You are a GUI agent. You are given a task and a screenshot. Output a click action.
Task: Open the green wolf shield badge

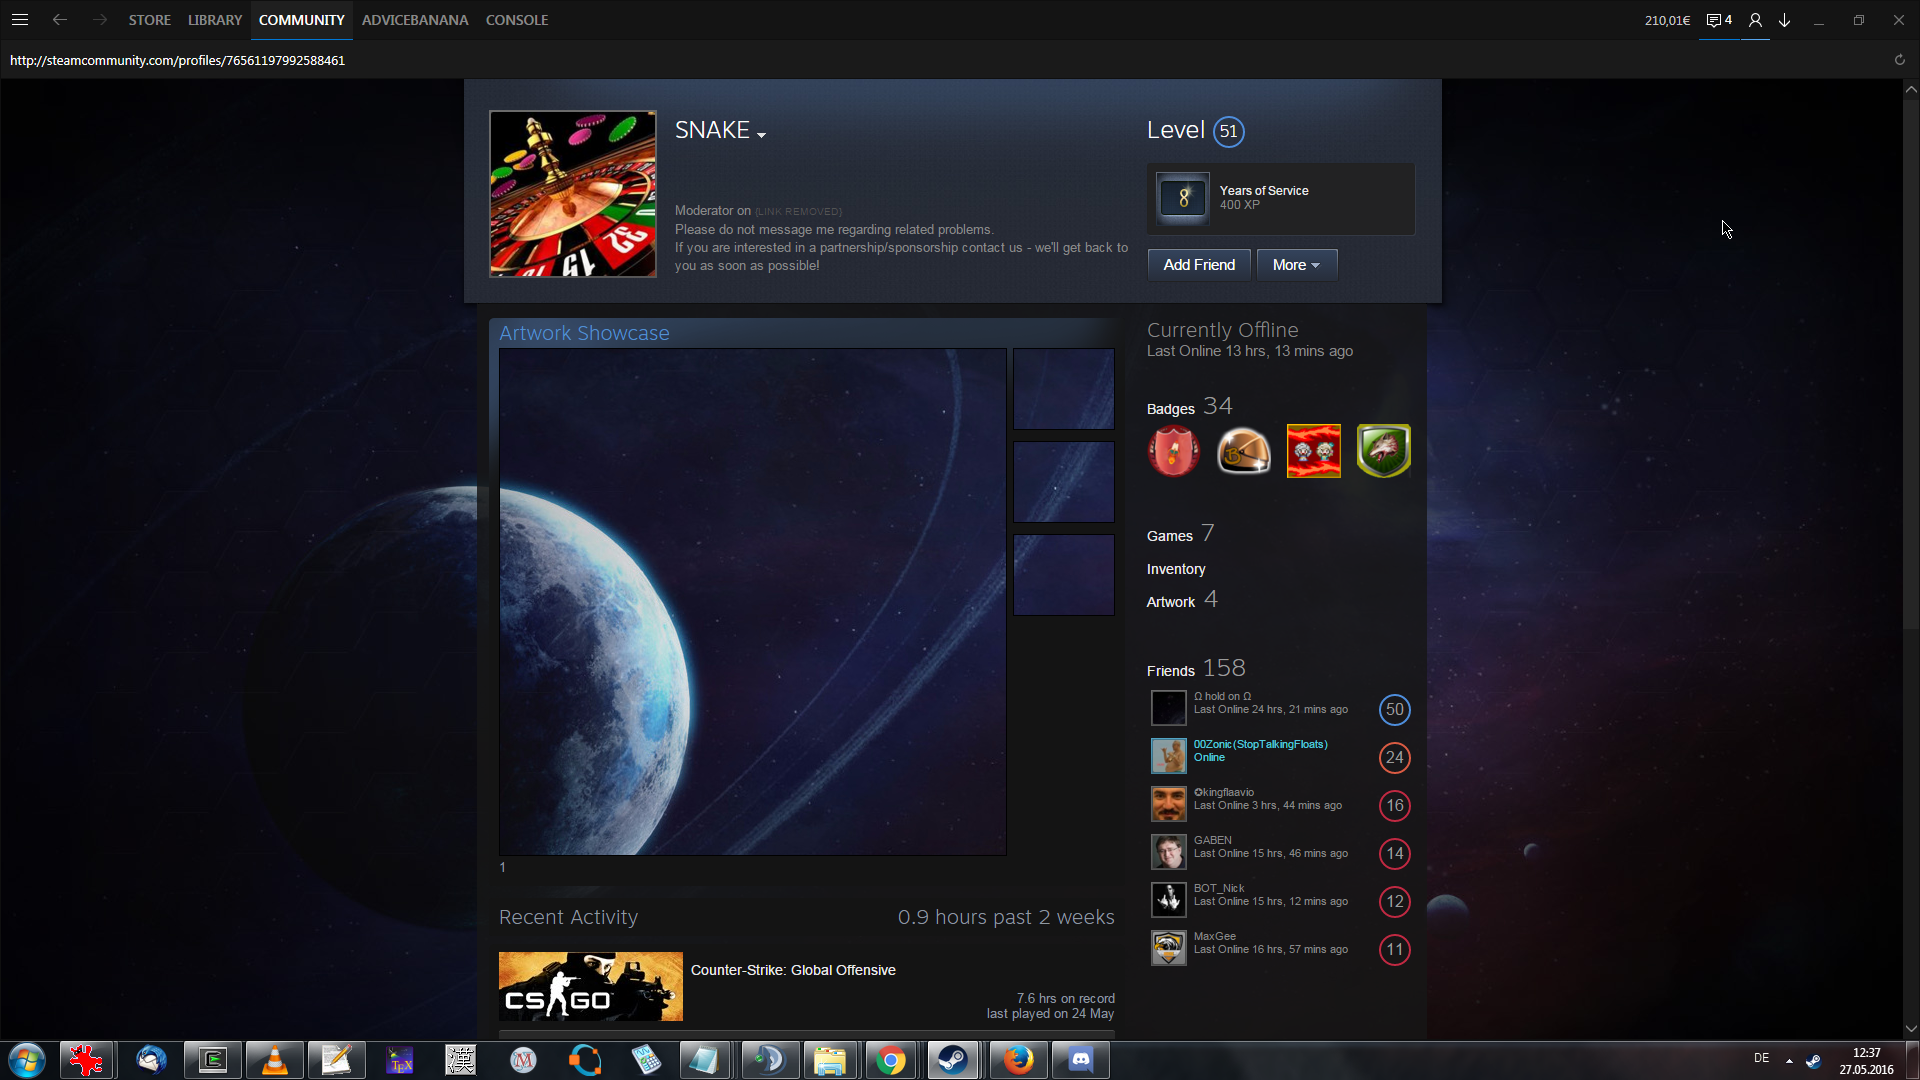pyautogui.click(x=1383, y=450)
